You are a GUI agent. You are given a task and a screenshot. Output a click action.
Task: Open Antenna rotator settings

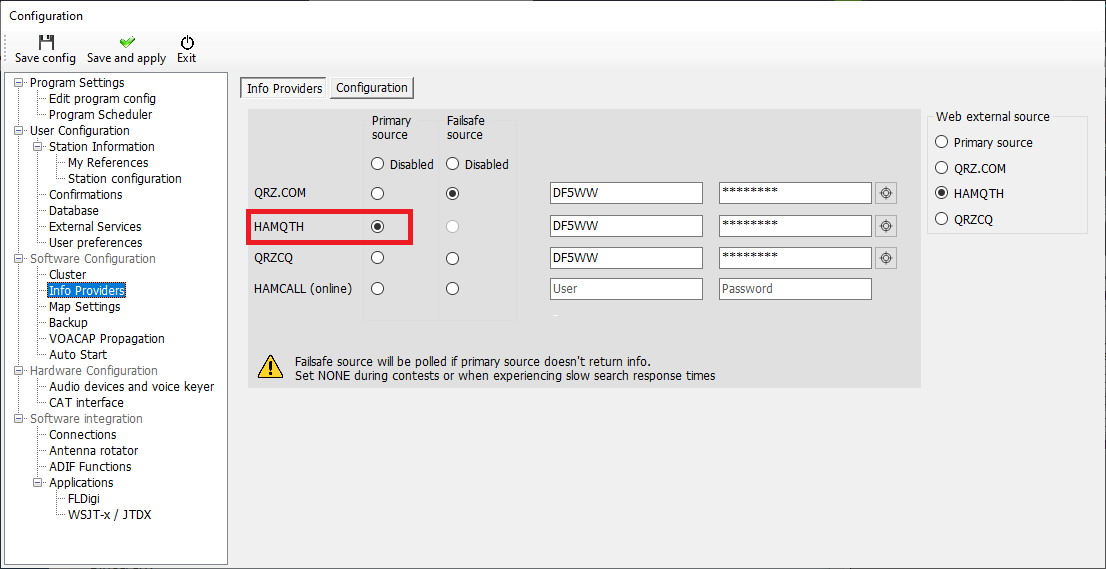pyautogui.click(x=93, y=451)
